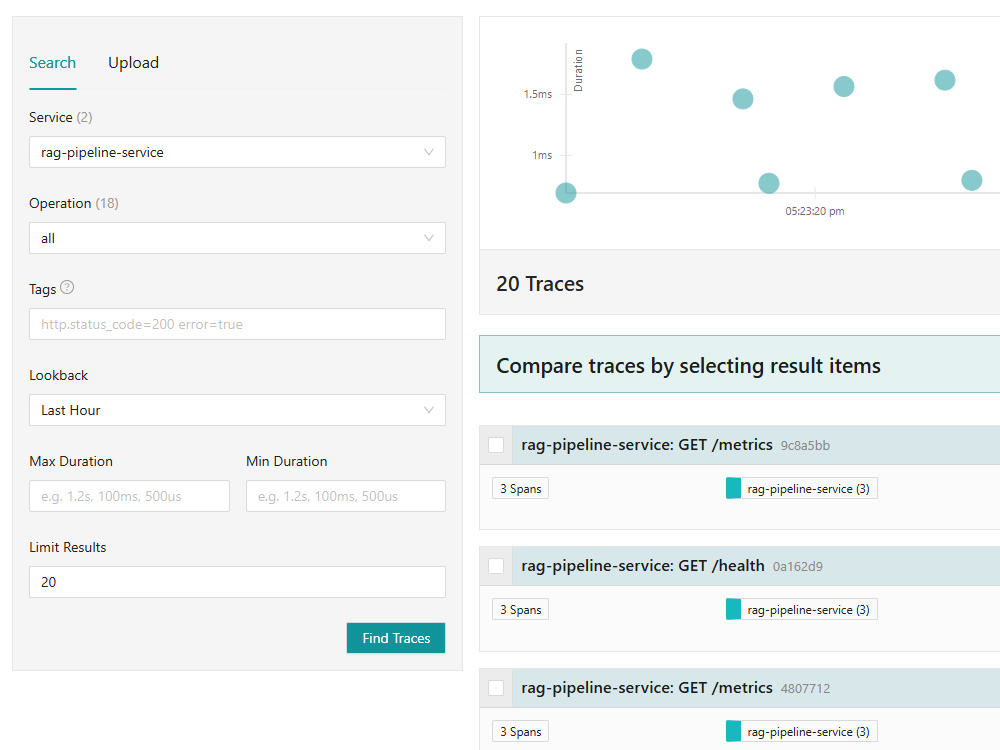Image resolution: width=1000 pixels, height=750 pixels.
Task: Select the checkbox for GET /health trace 0a162d9
Action: 496,566
